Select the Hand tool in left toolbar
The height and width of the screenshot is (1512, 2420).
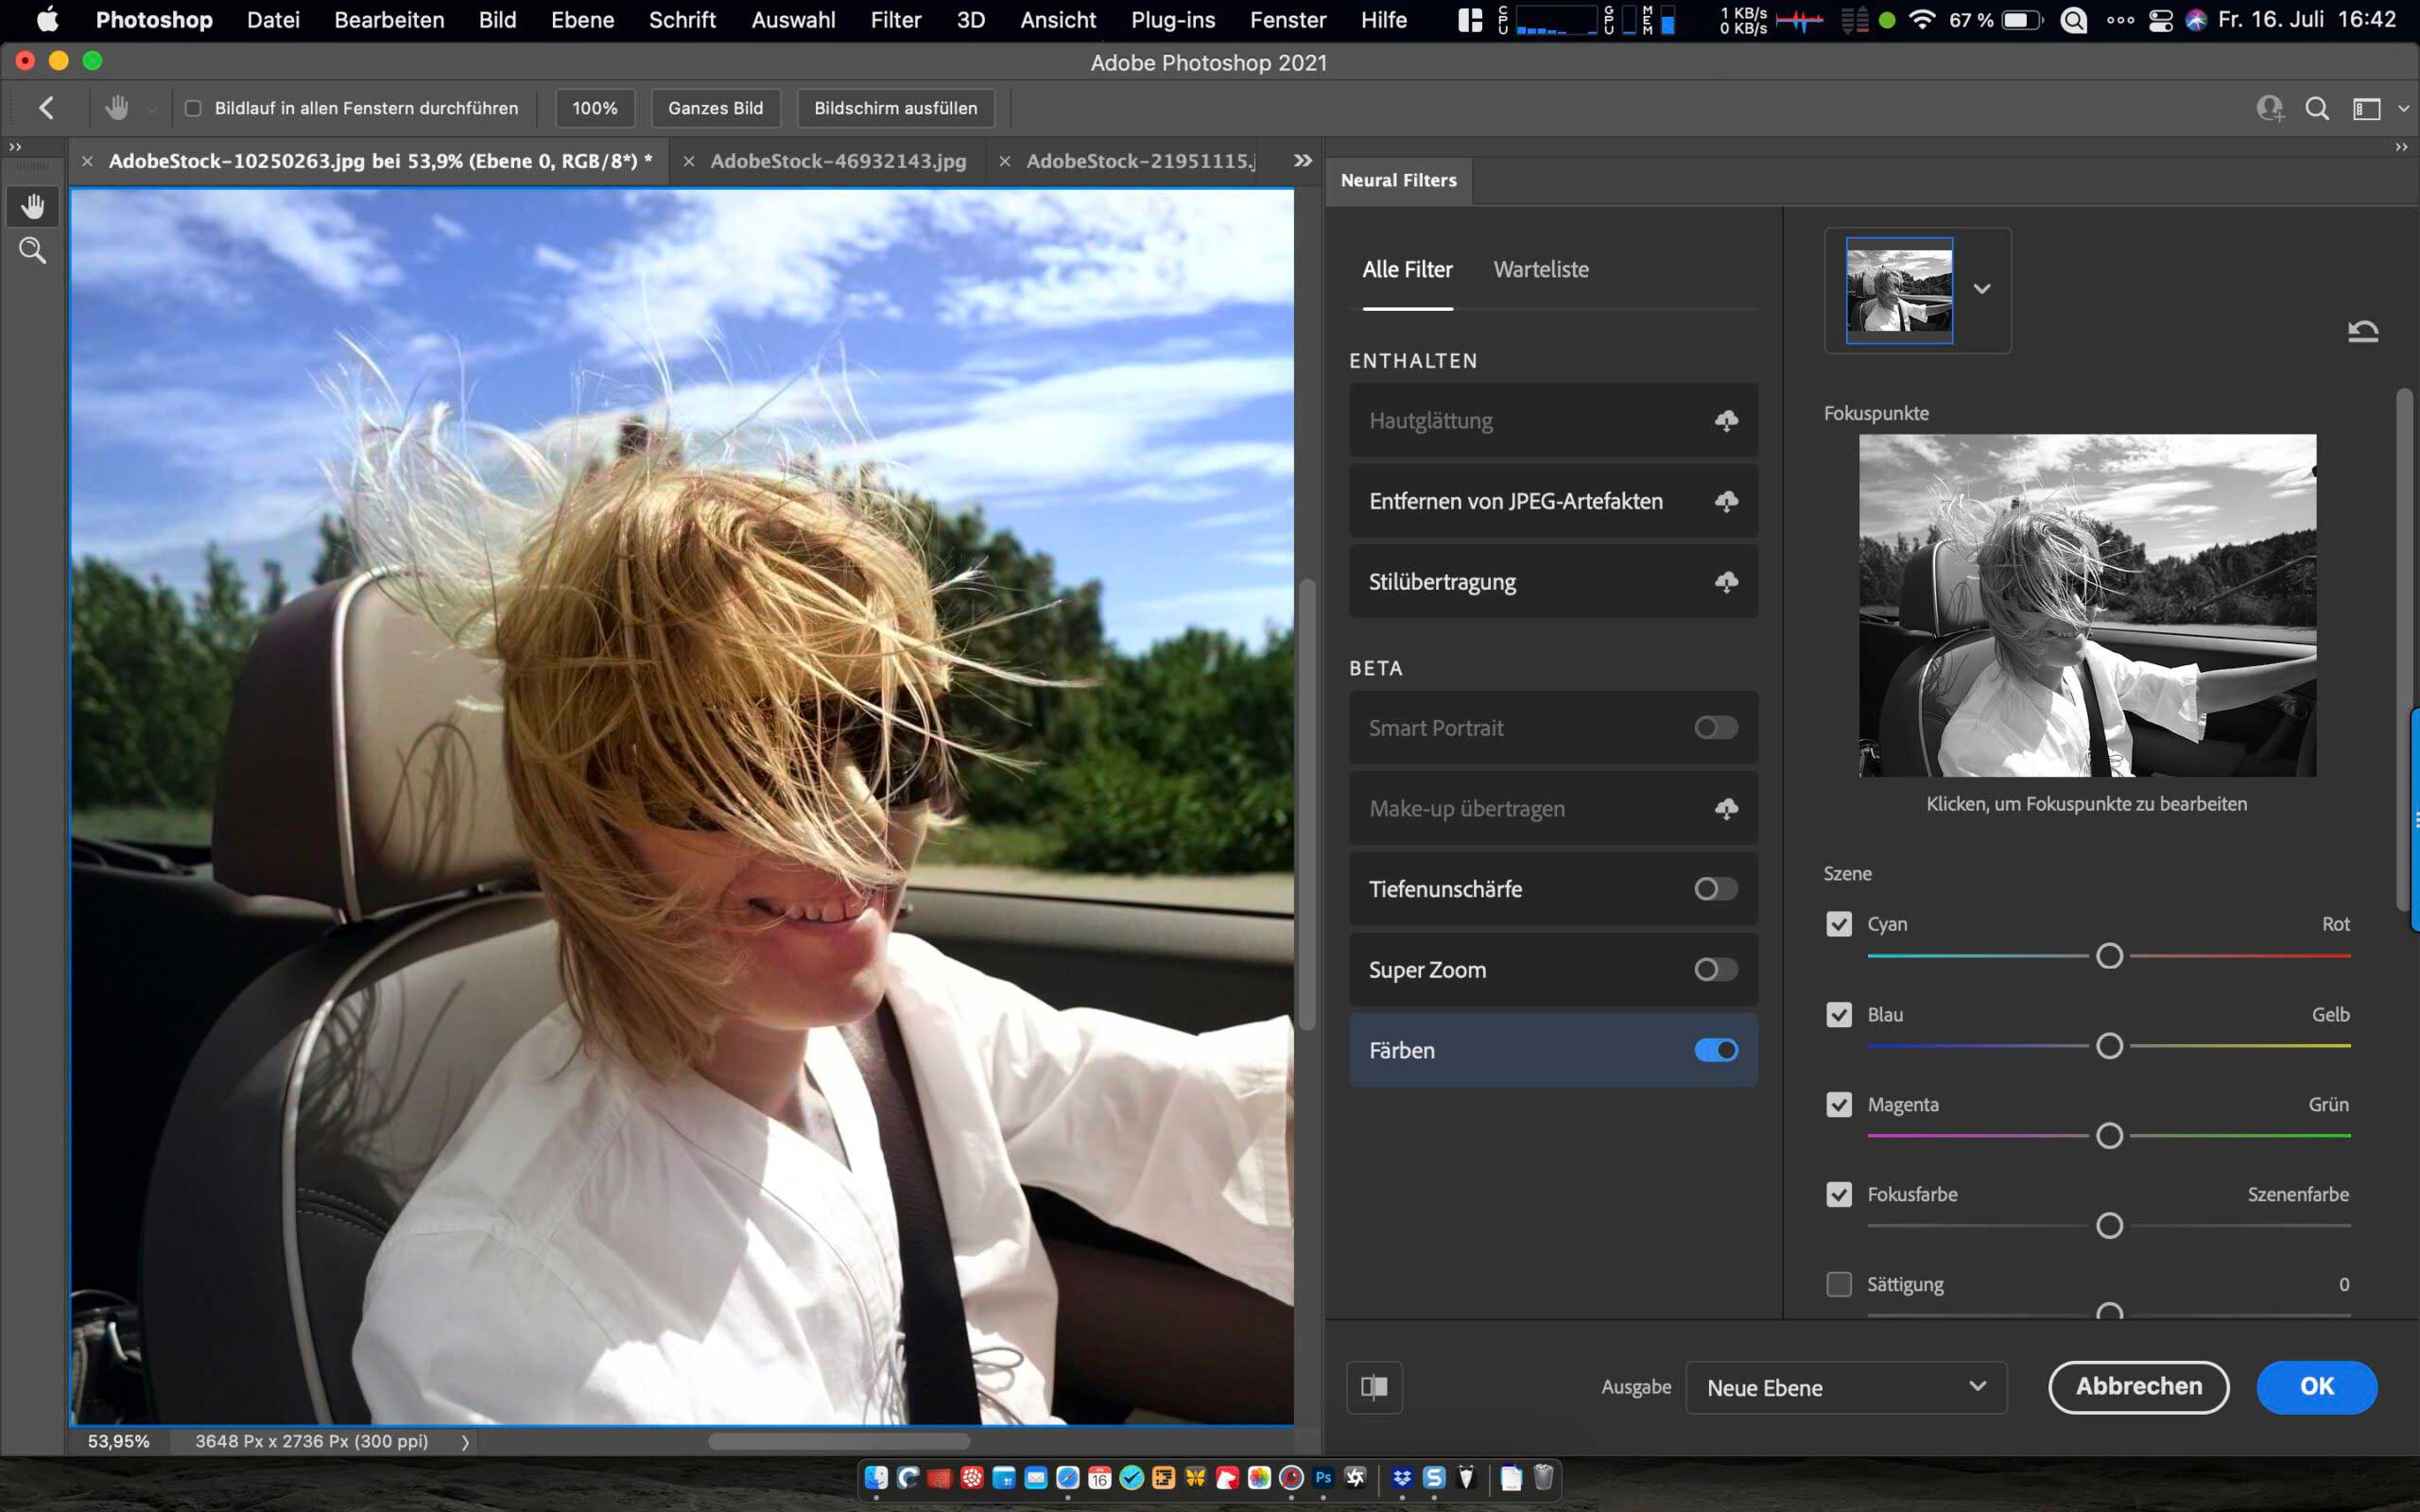pos(32,206)
